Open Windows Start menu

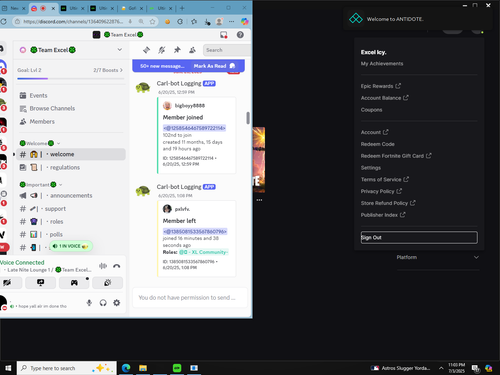(8, 368)
